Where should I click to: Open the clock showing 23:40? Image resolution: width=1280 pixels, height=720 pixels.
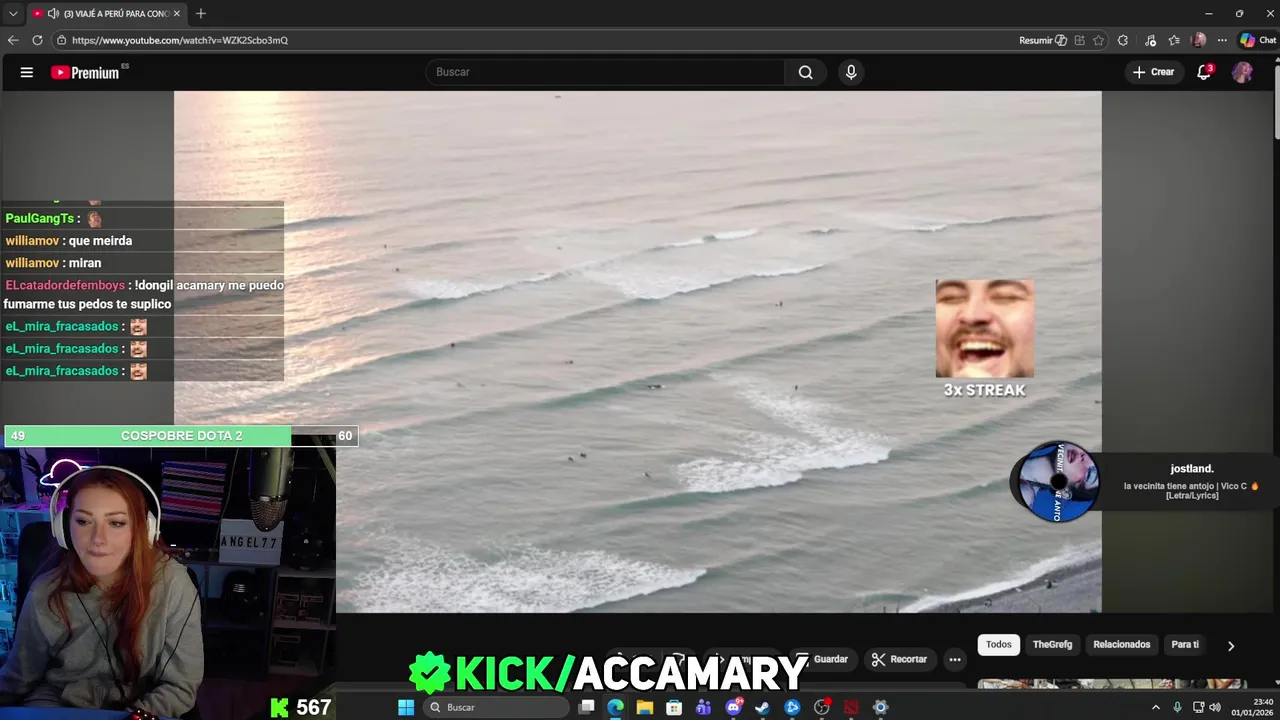click(1252, 707)
